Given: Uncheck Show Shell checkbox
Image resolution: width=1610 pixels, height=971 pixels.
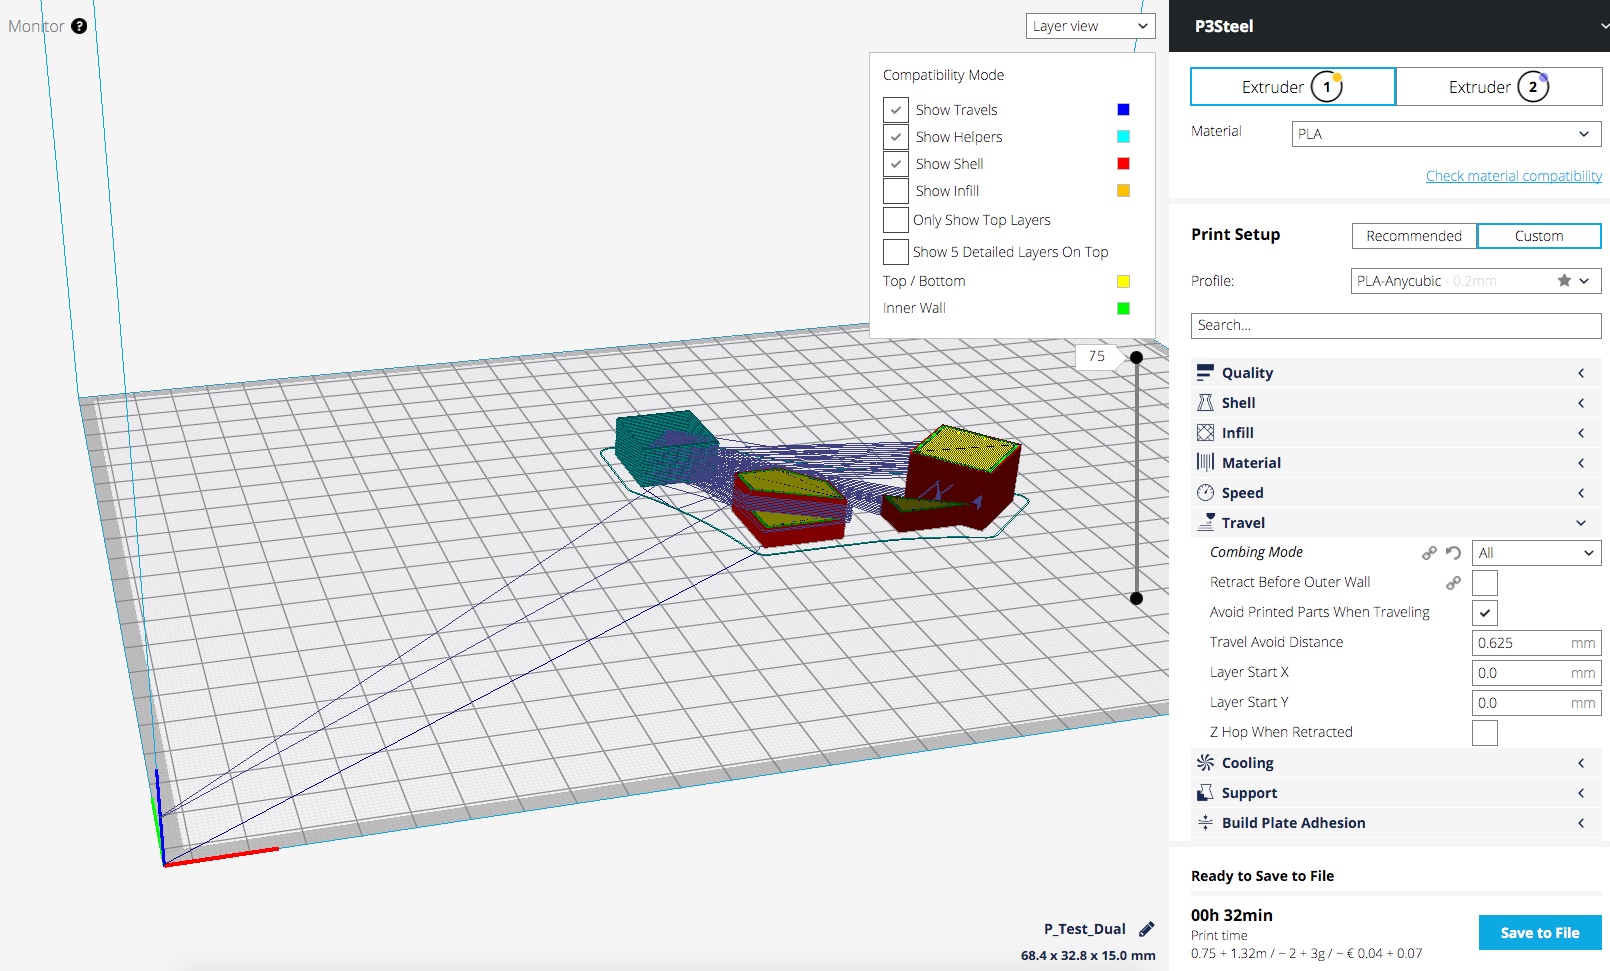Looking at the screenshot, I should click(896, 164).
